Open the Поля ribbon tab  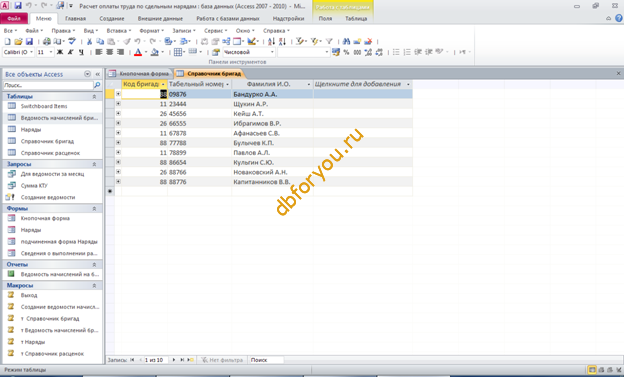pyautogui.click(x=325, y=18)
